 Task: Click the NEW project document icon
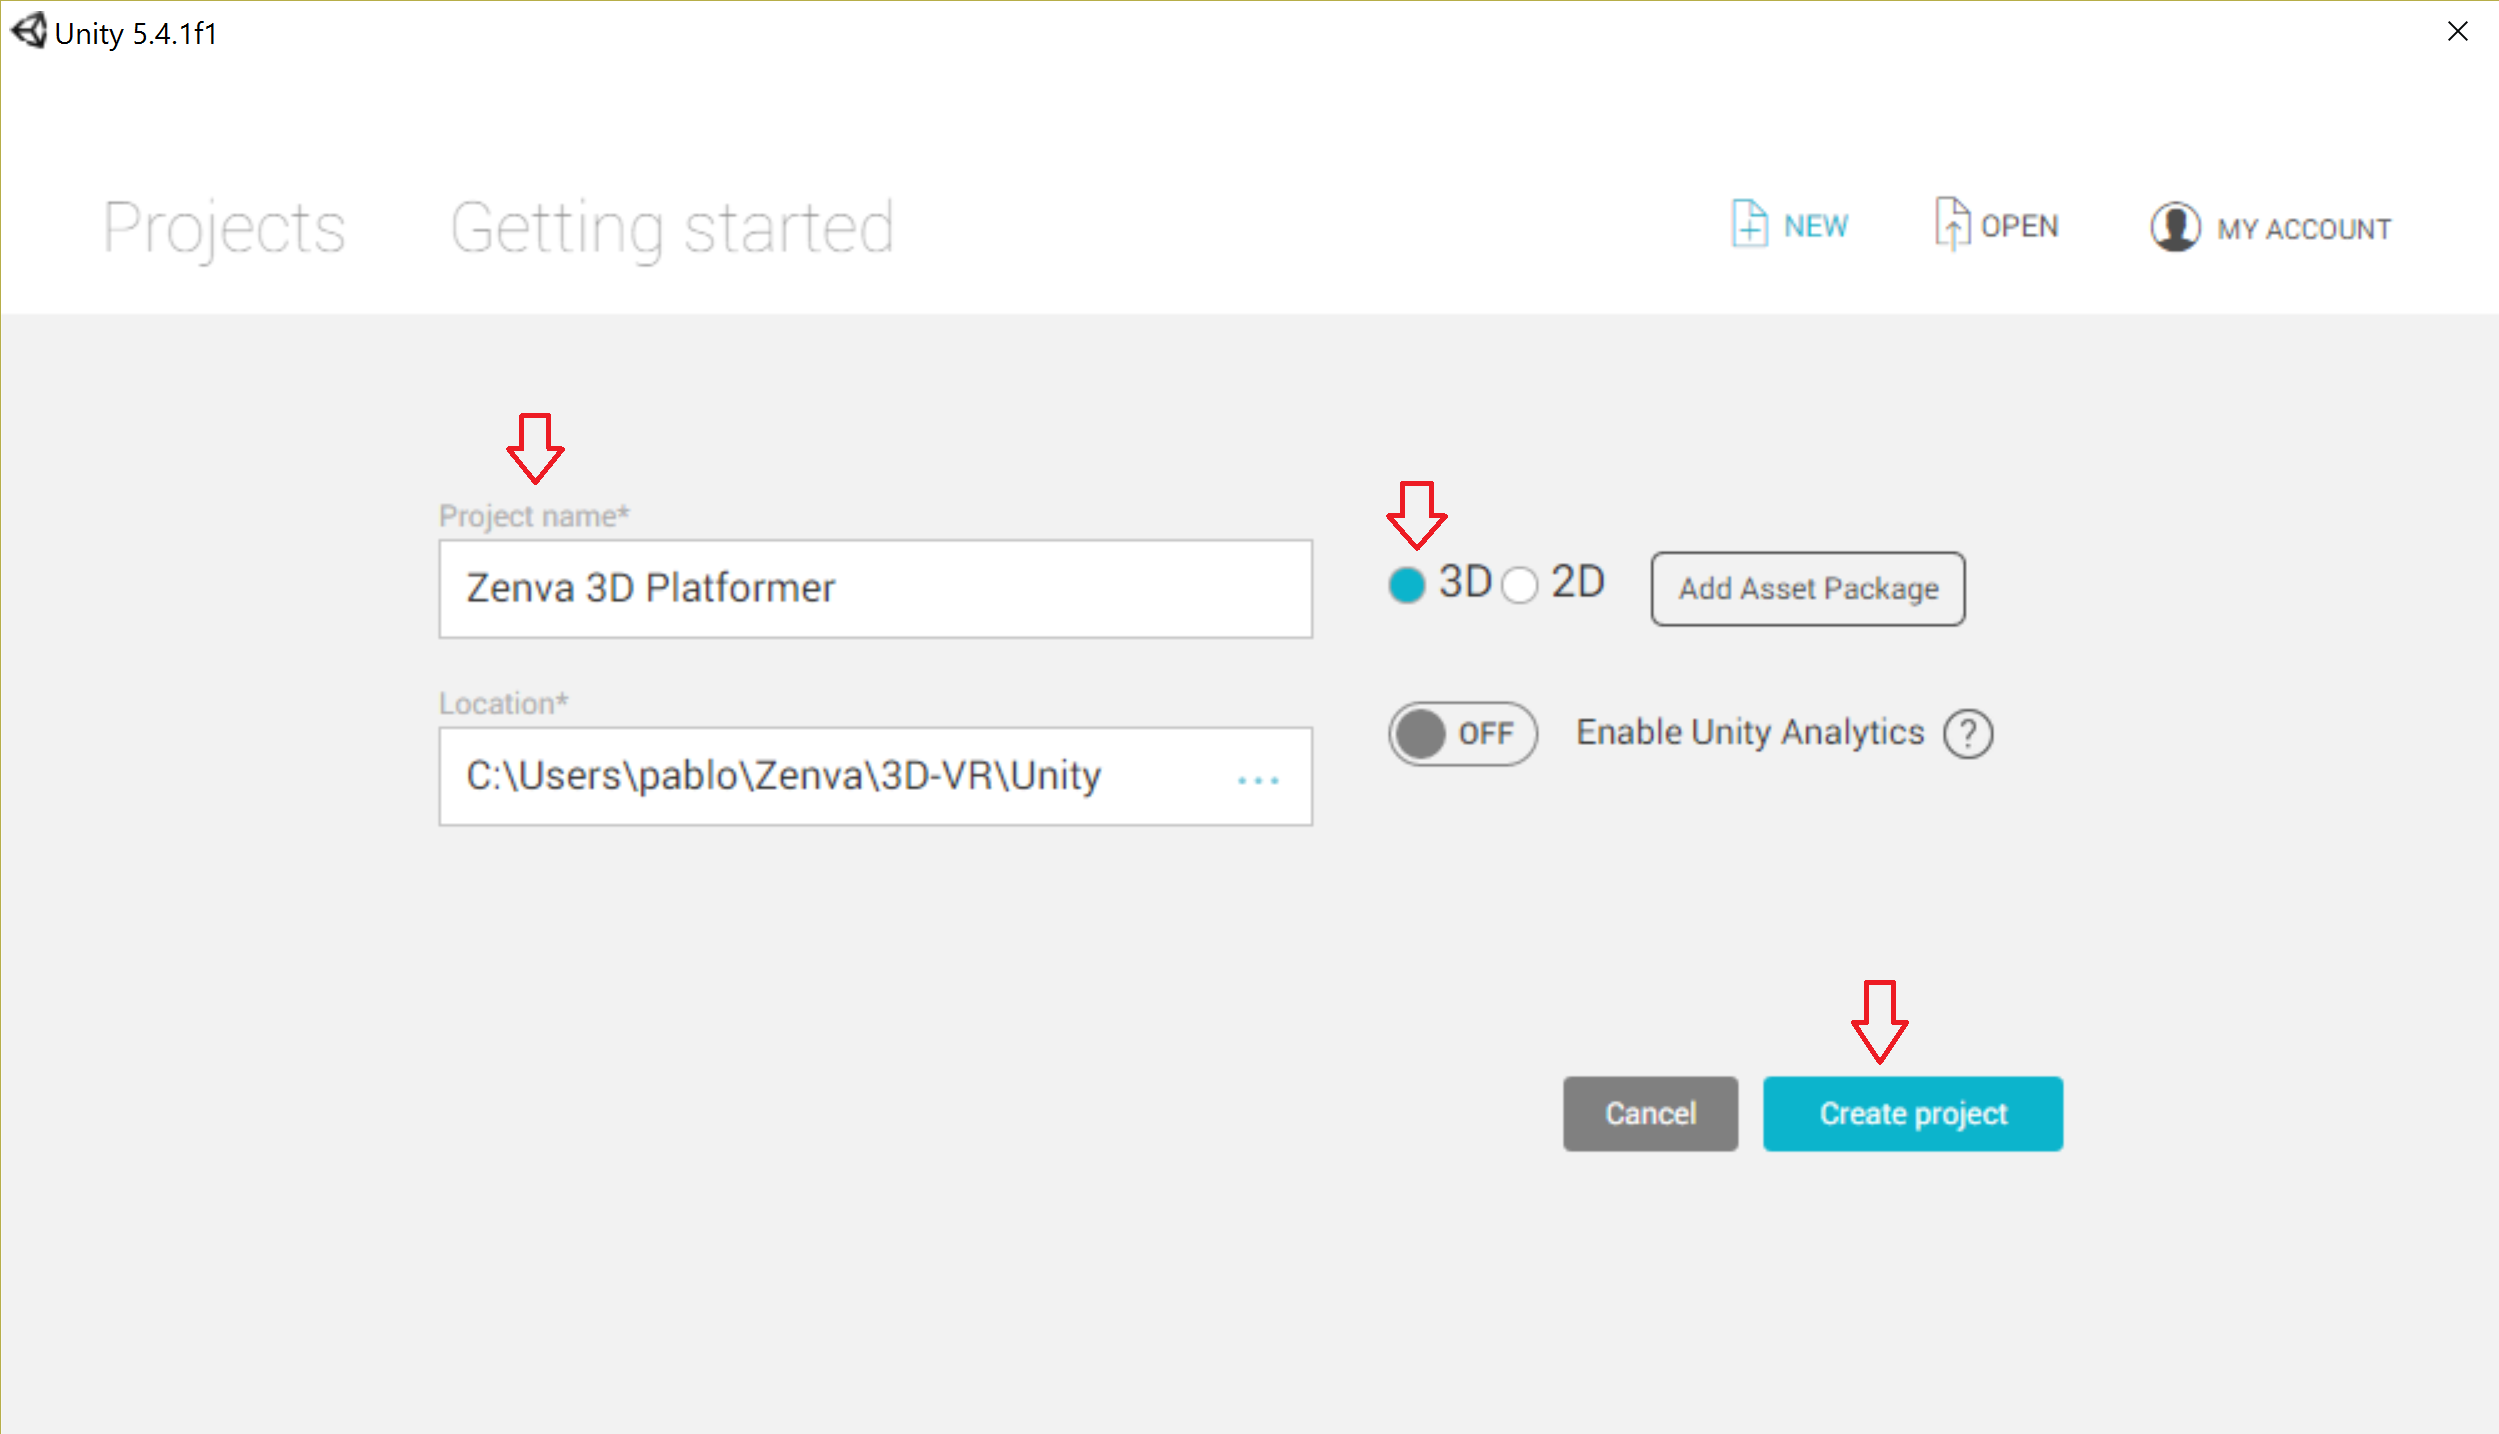1749,223
